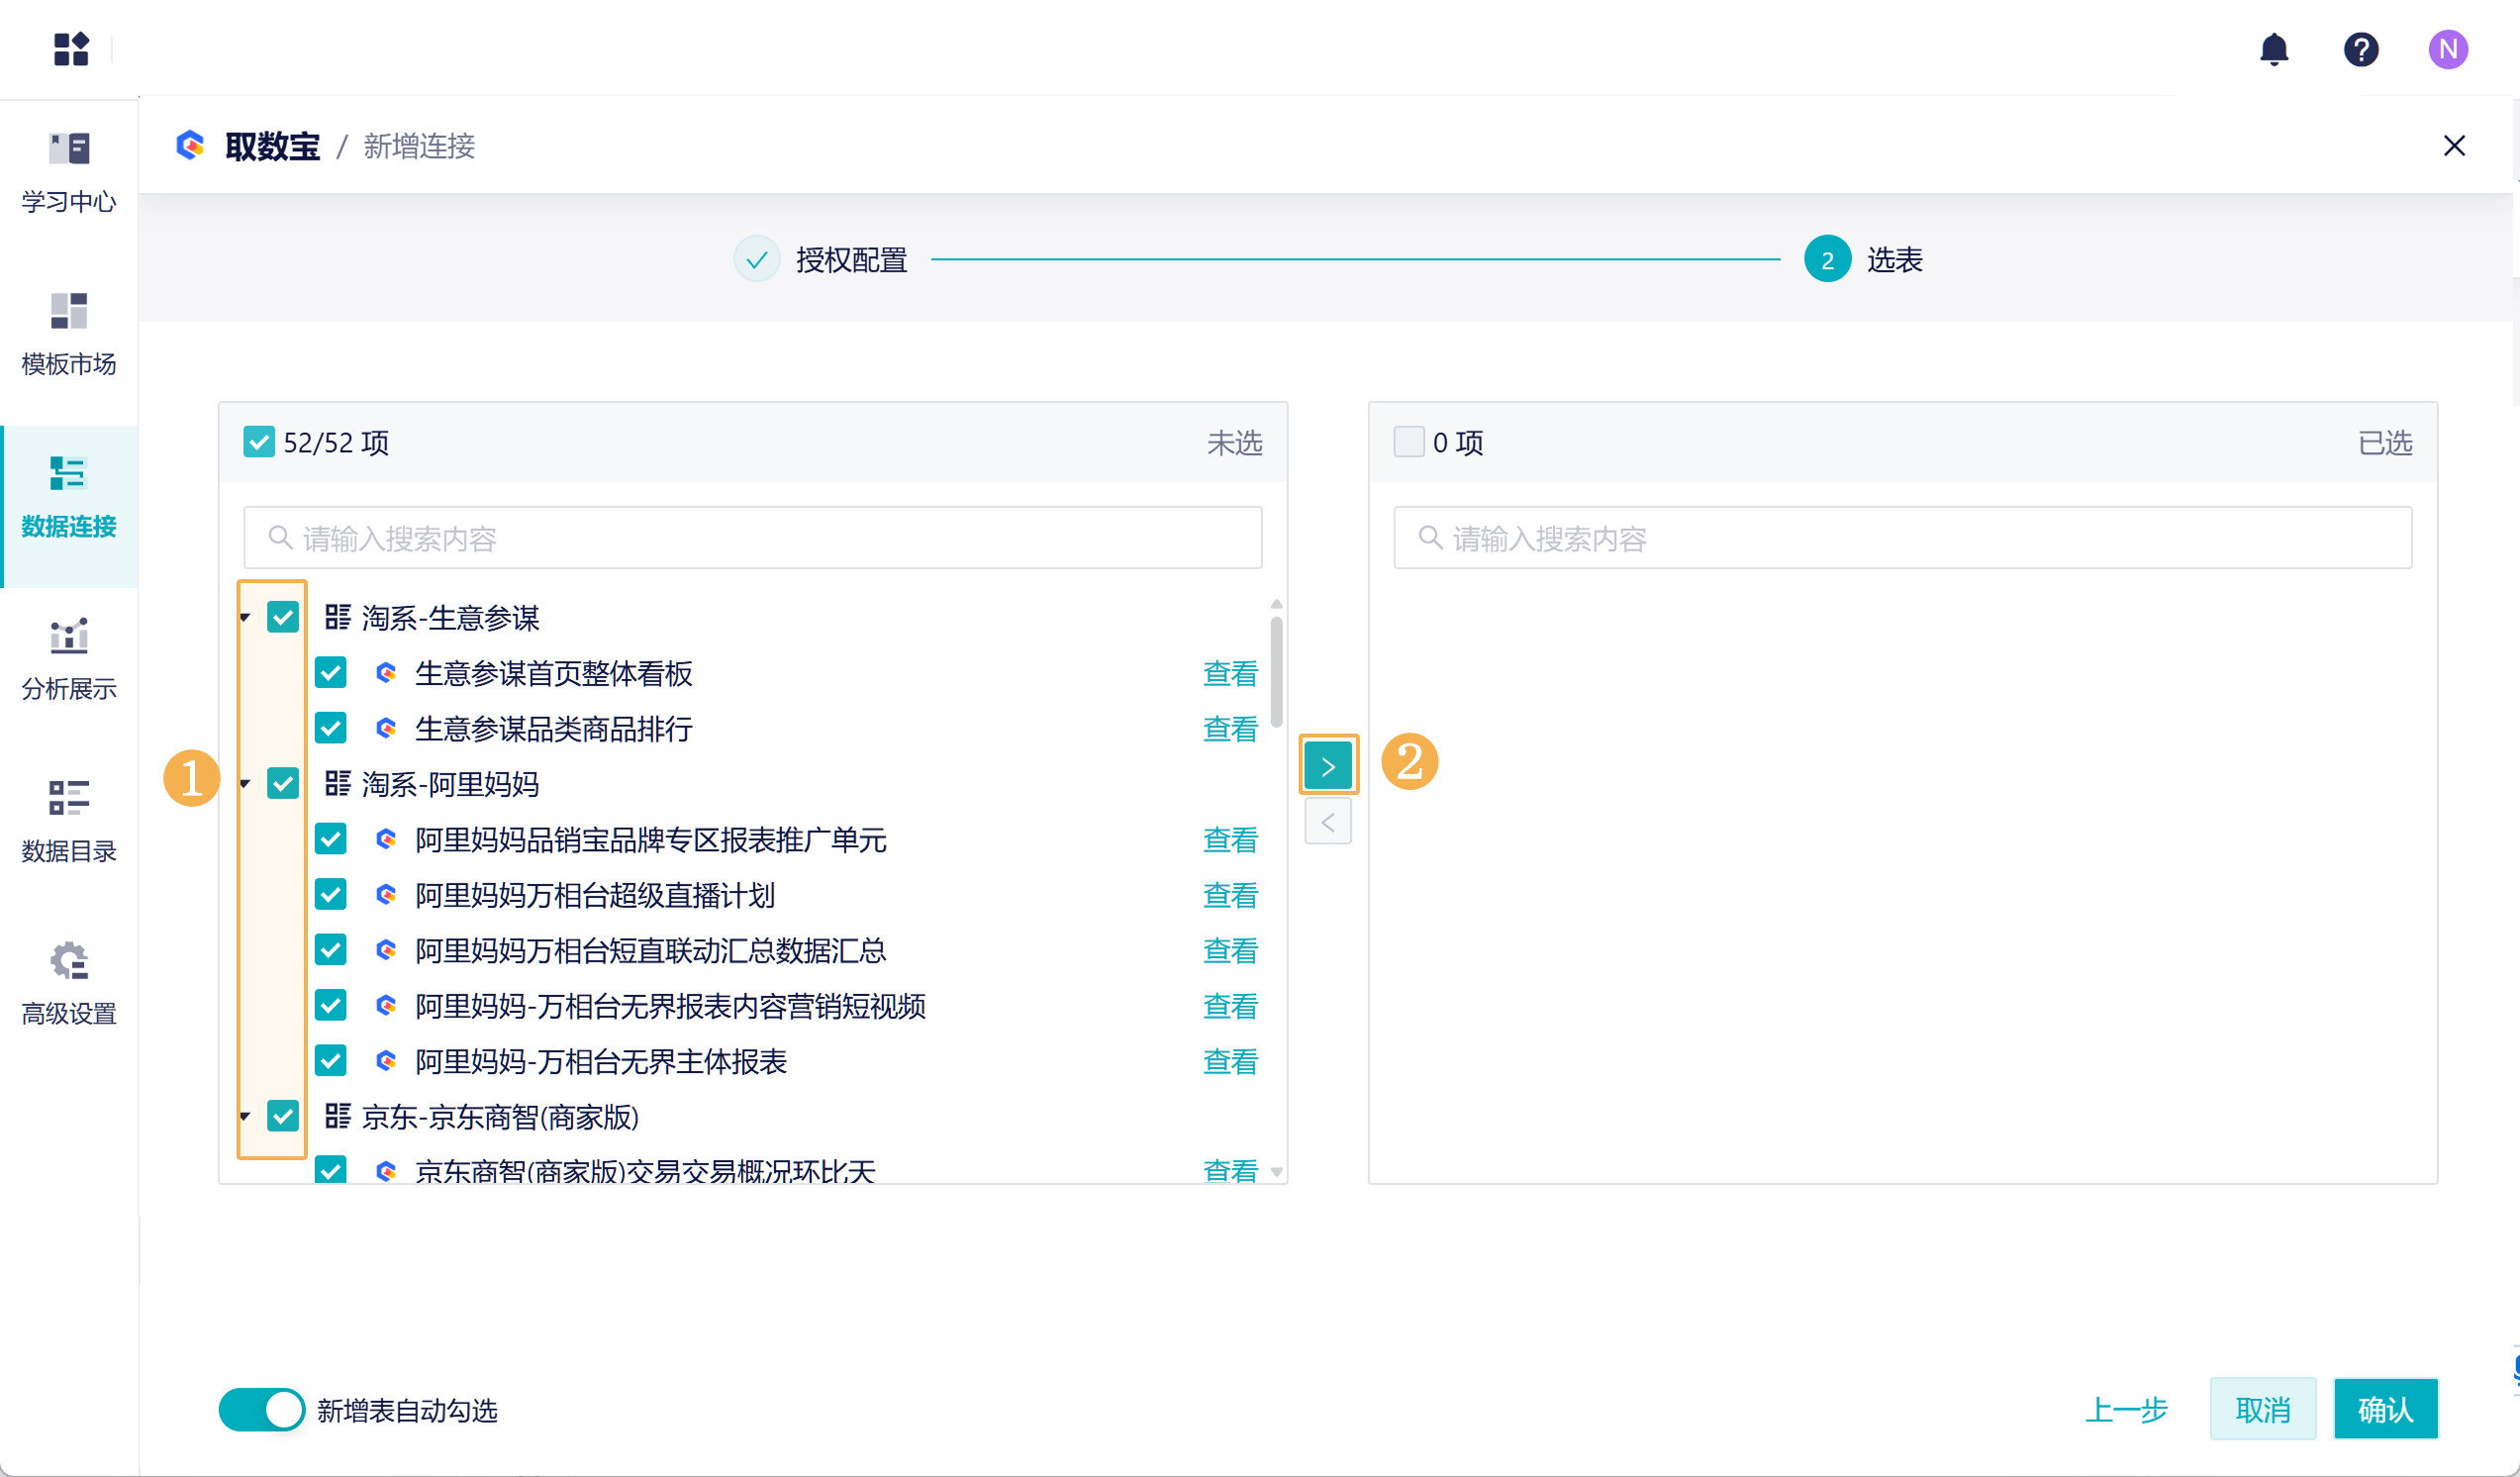Image resolution: width=2520 pixels, height=1477 pixels.
Task: Collapse the 淘系-生意参谋 group arrow
Action: (245, 617)
